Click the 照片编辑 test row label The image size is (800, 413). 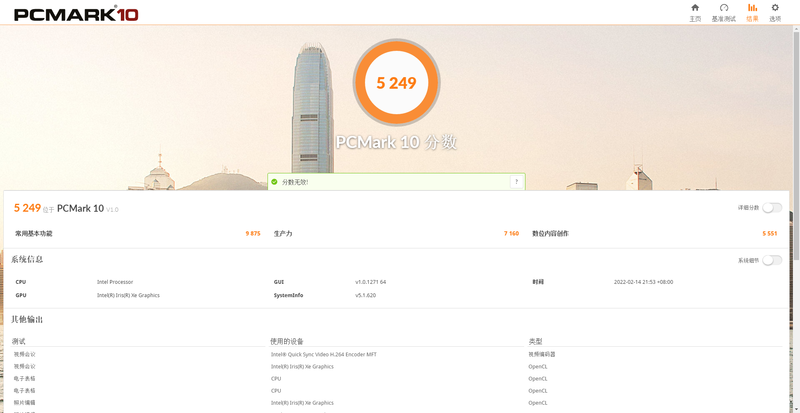point(24,403)
